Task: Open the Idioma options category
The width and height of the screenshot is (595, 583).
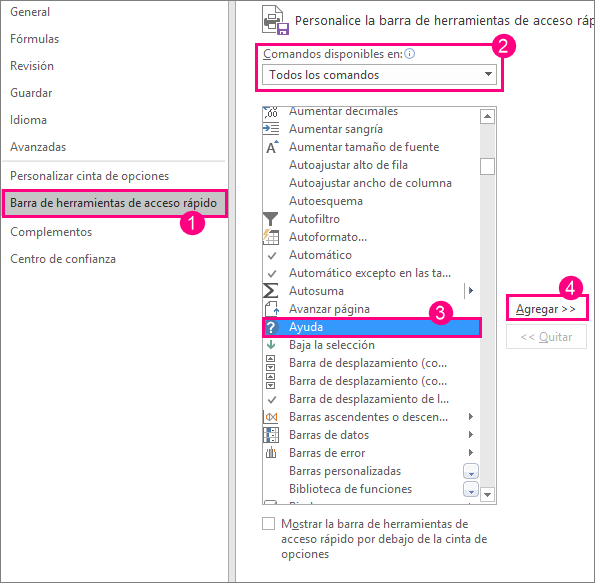Action: (x=28, y=120)
